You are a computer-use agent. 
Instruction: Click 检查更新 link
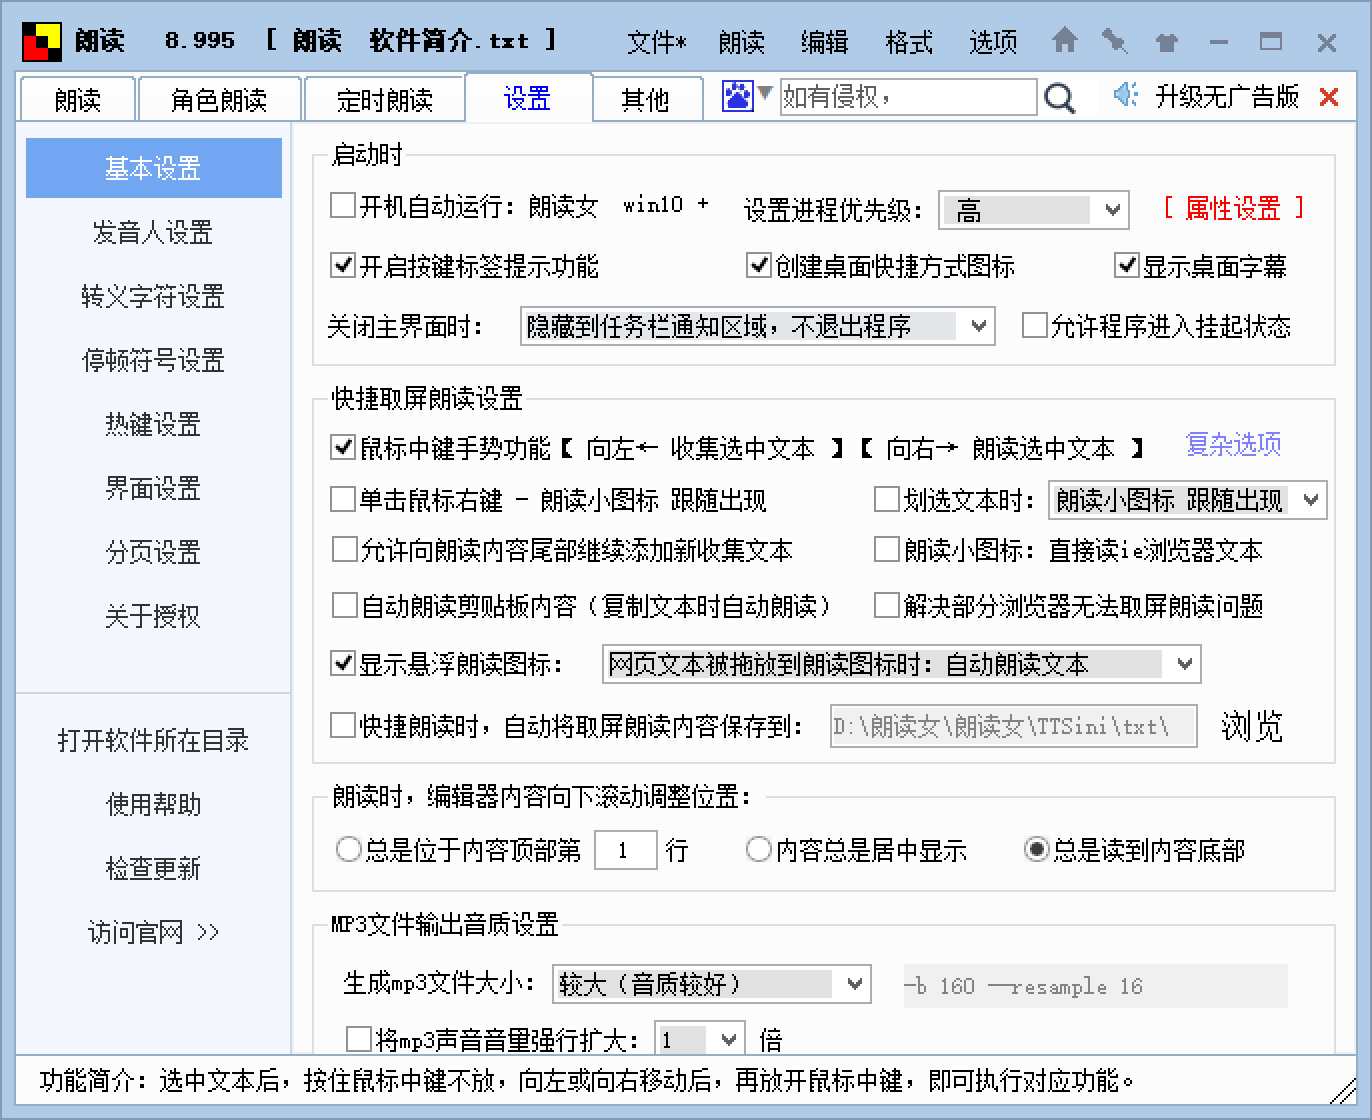click(x=153, y=868)
